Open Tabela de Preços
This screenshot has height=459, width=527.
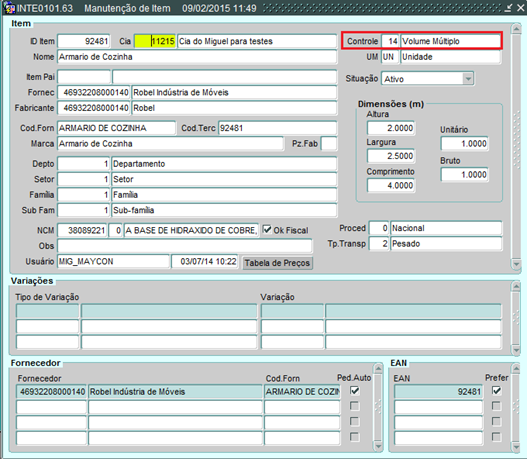pos(277,263)
